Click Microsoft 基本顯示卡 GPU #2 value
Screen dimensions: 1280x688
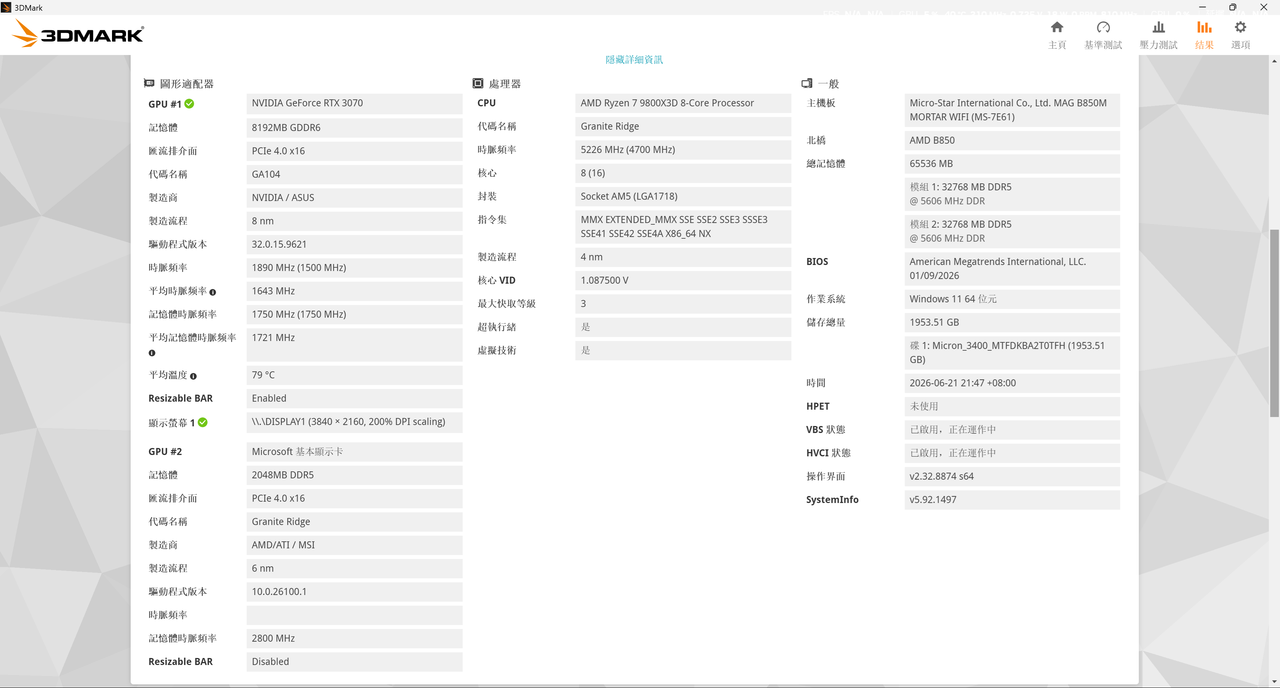click(354, 452)
